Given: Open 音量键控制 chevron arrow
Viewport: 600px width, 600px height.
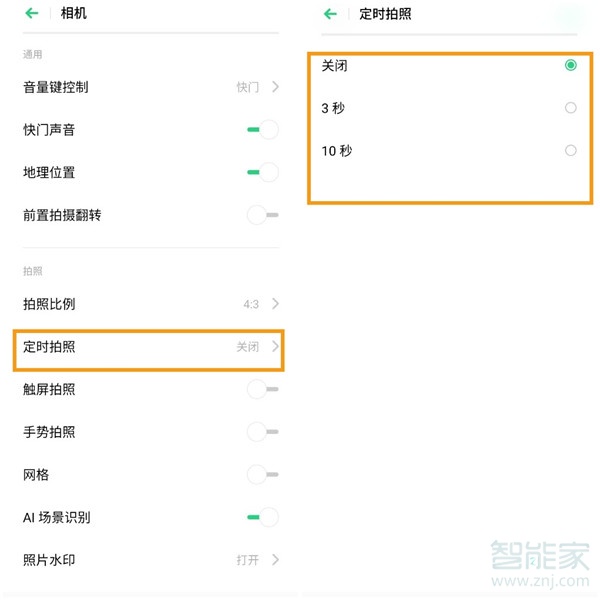Looking at the screenshot, I should coord(275,87).
